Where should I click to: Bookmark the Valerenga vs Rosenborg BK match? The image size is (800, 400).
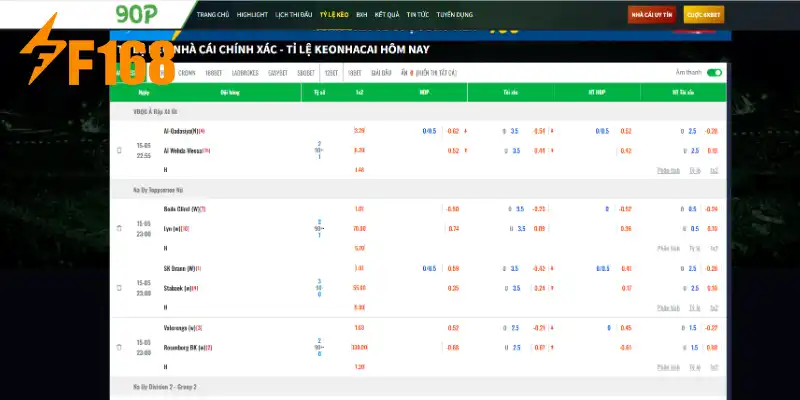click(x=119, y=347)
